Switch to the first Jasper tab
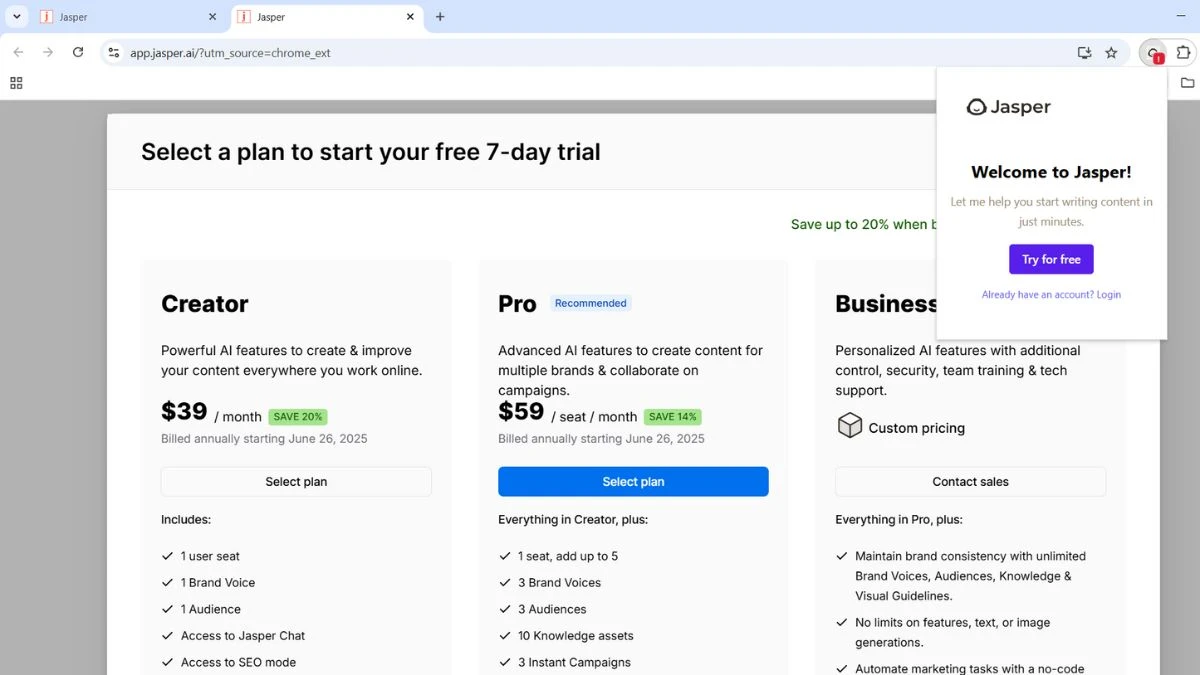 tap(128, 17)
